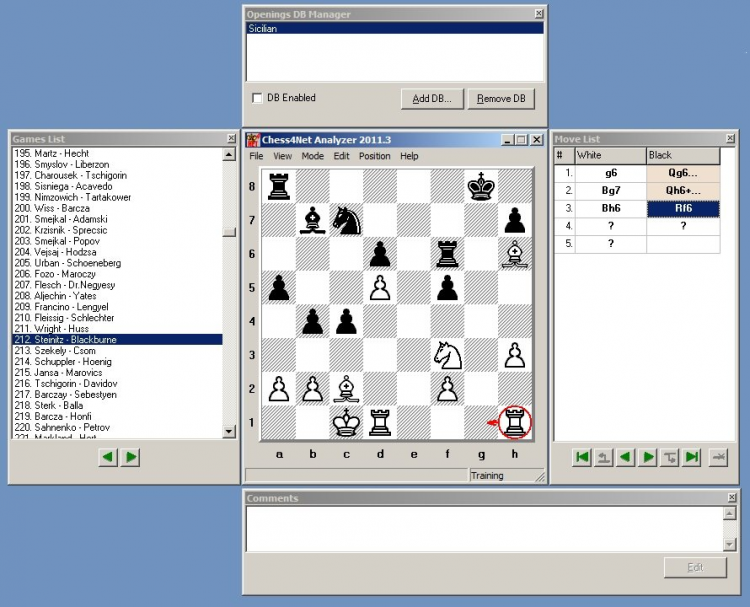Click the Comments box scroll down arrow
Screen dimensions: 750x607
(729, 544)
